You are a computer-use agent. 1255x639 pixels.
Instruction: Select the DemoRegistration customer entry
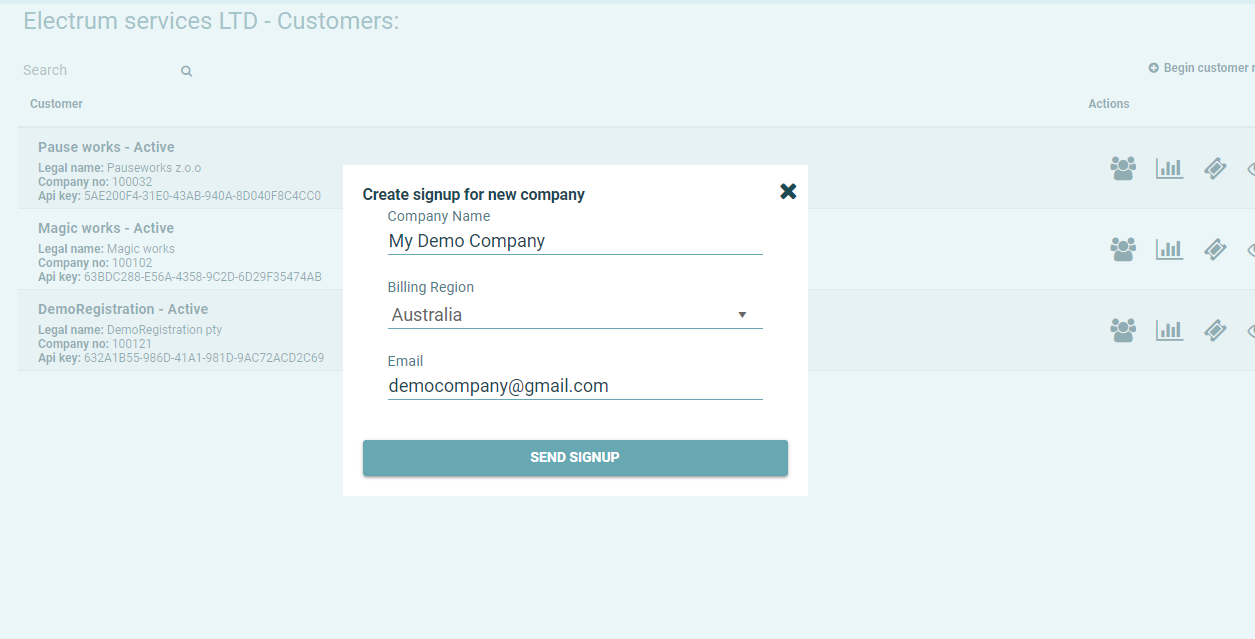coord(123,309)
